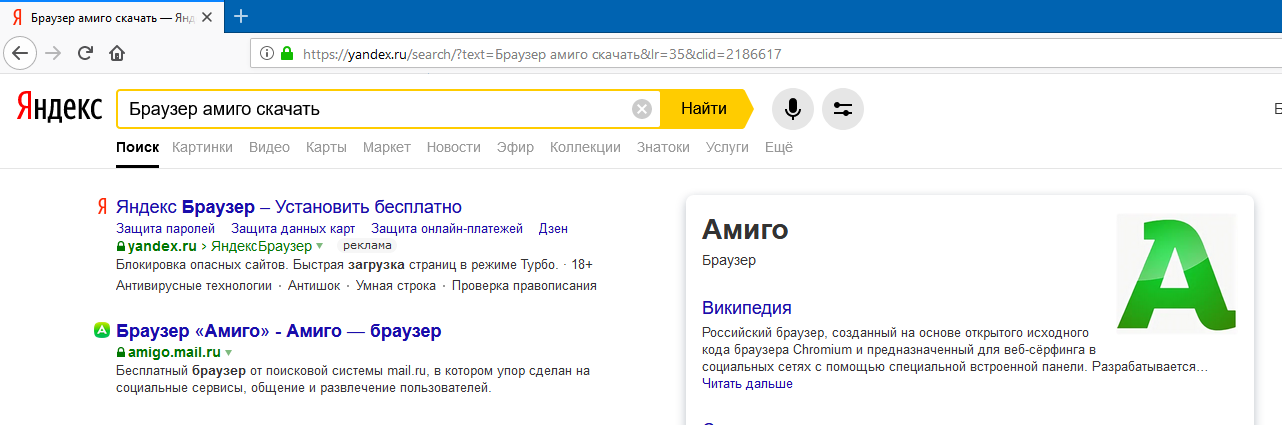
Task: Open the Защита онлайн-платежей sitelink
Action: coord(447,229)
